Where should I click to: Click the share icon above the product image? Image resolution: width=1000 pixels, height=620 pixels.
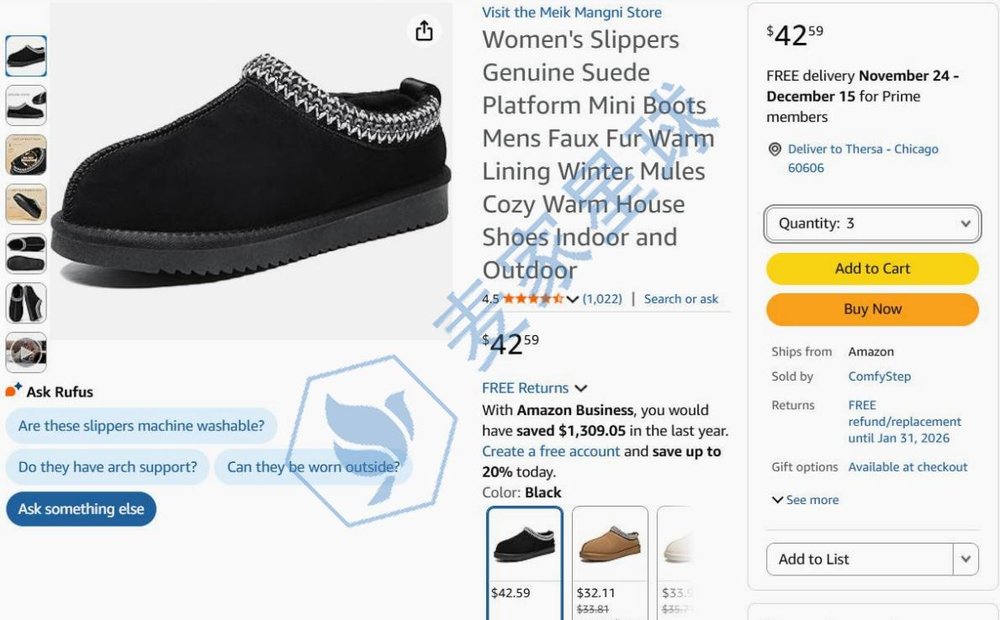click(x=423, y=31)
